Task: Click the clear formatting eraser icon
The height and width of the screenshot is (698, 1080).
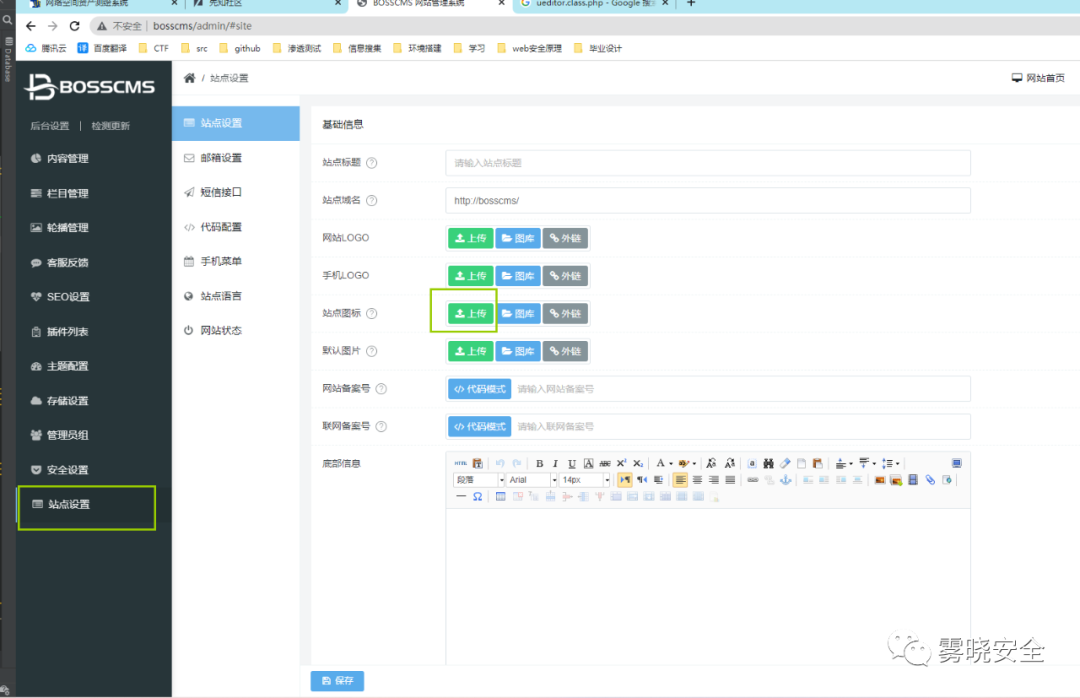Action: click(785, 463)
